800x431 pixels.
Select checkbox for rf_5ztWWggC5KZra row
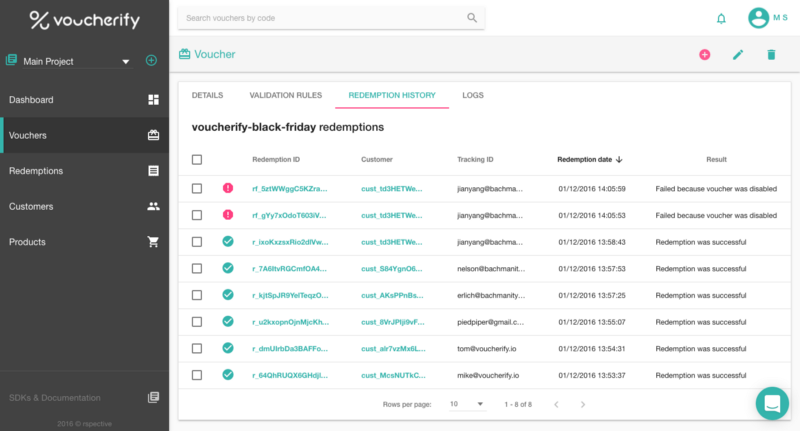[197, 189]
